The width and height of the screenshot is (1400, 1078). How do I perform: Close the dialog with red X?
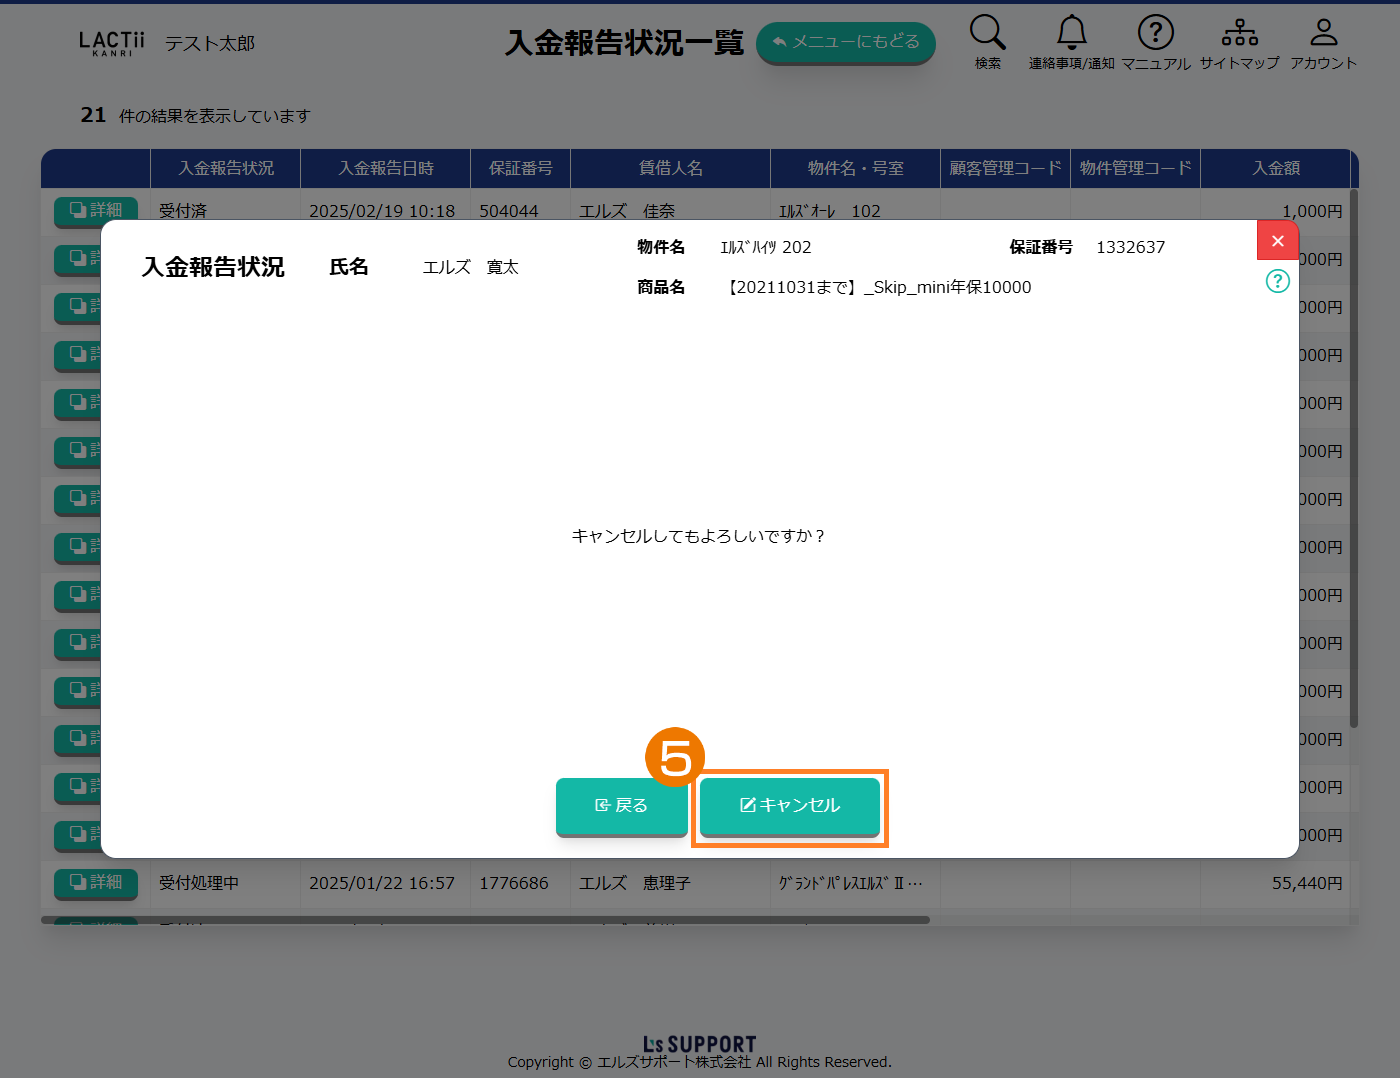[1277, 241]
